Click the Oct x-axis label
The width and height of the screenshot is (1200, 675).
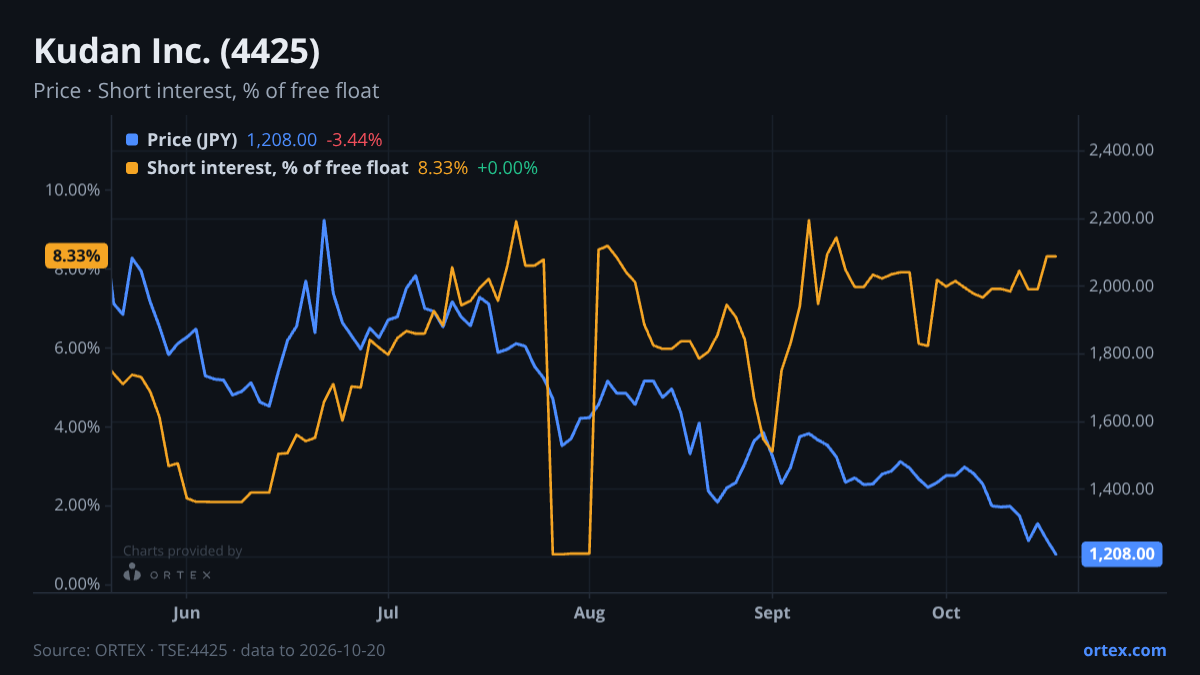946,612
